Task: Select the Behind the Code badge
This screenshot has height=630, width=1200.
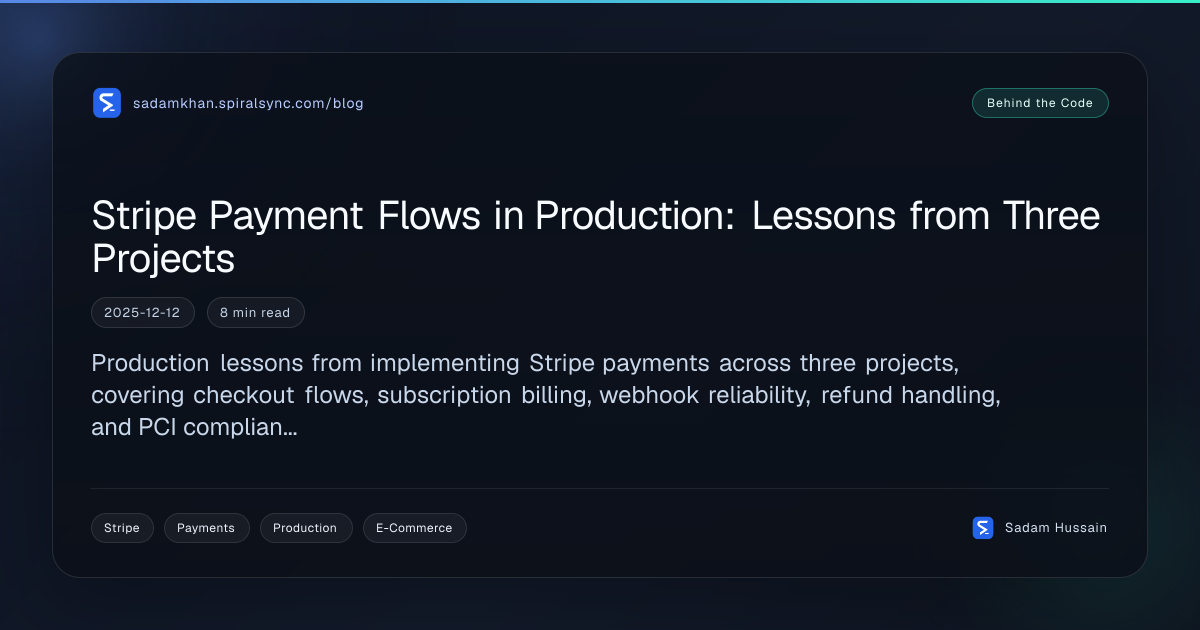Action: pyautogui.click(x=1040, y=103)
